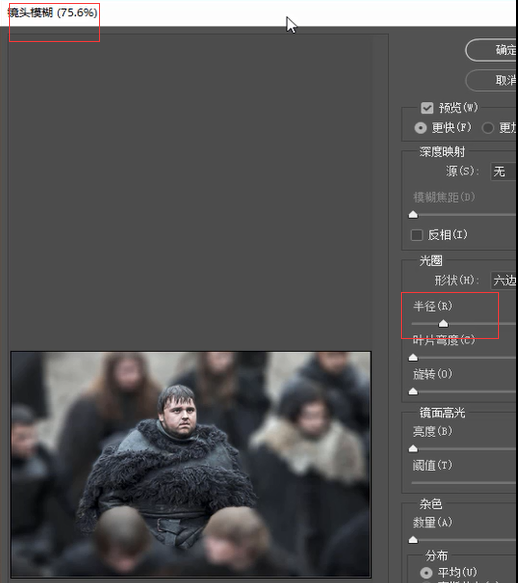Enable the 反相(I) invert checkbox
Image resolution: width=518 pixels, height=583 pixels.
(x=417, y=235)
